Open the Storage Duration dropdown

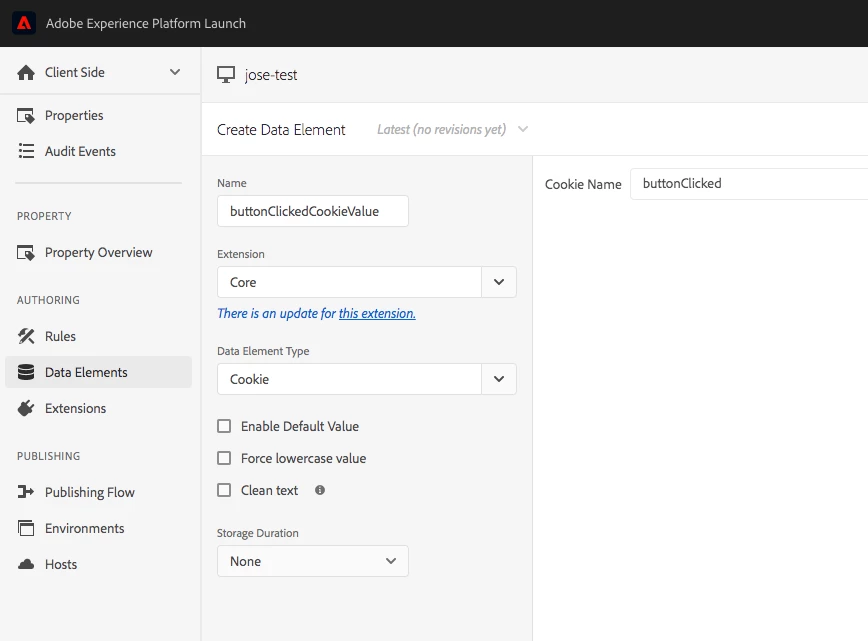[312, 561]
